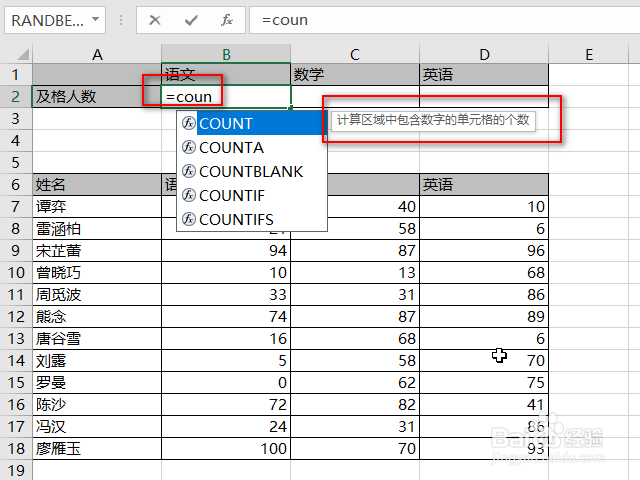
Task: Click the 英语 header cell in row 6
Action: pos(484,184)
